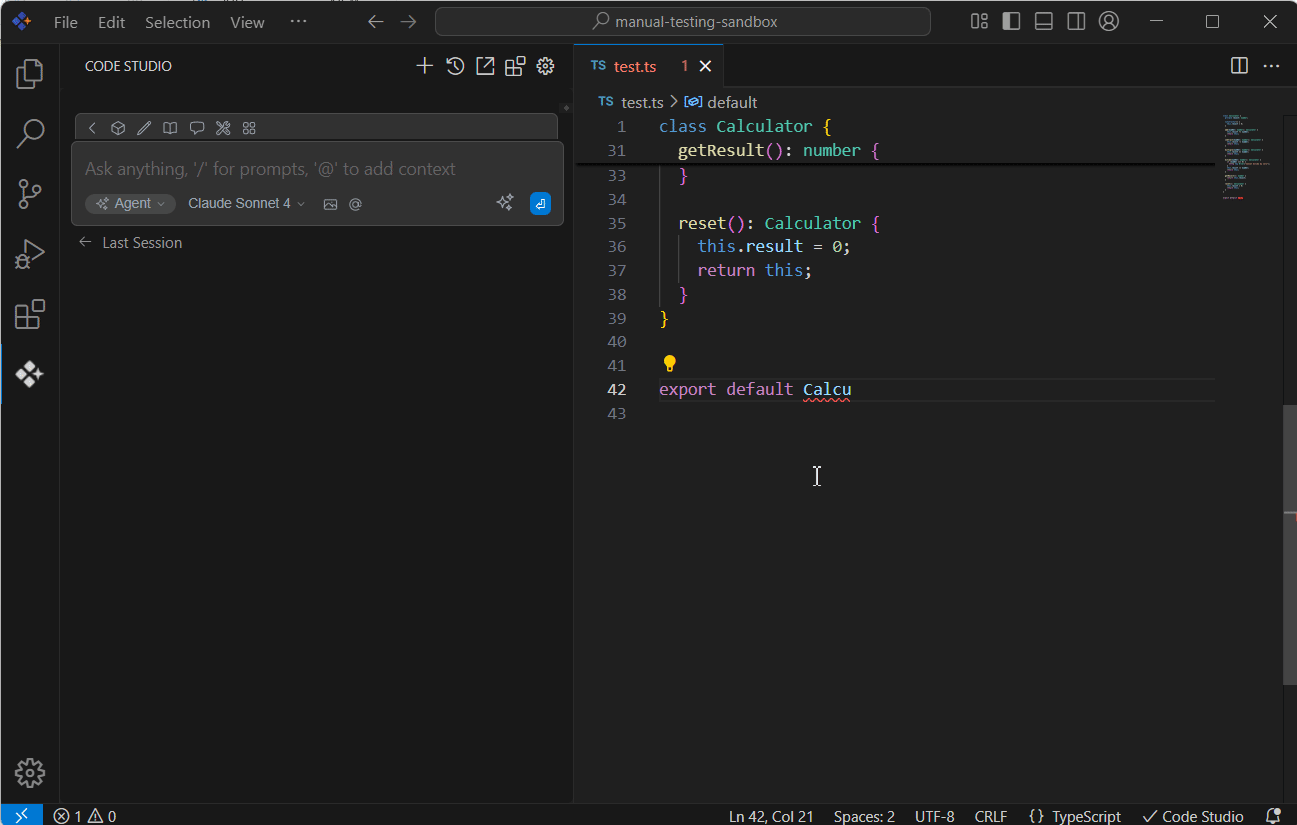Open the Claude Sonnet 4 model dropdown
The width and height of the screenshot is (1297, 825).
coord(246,204)
